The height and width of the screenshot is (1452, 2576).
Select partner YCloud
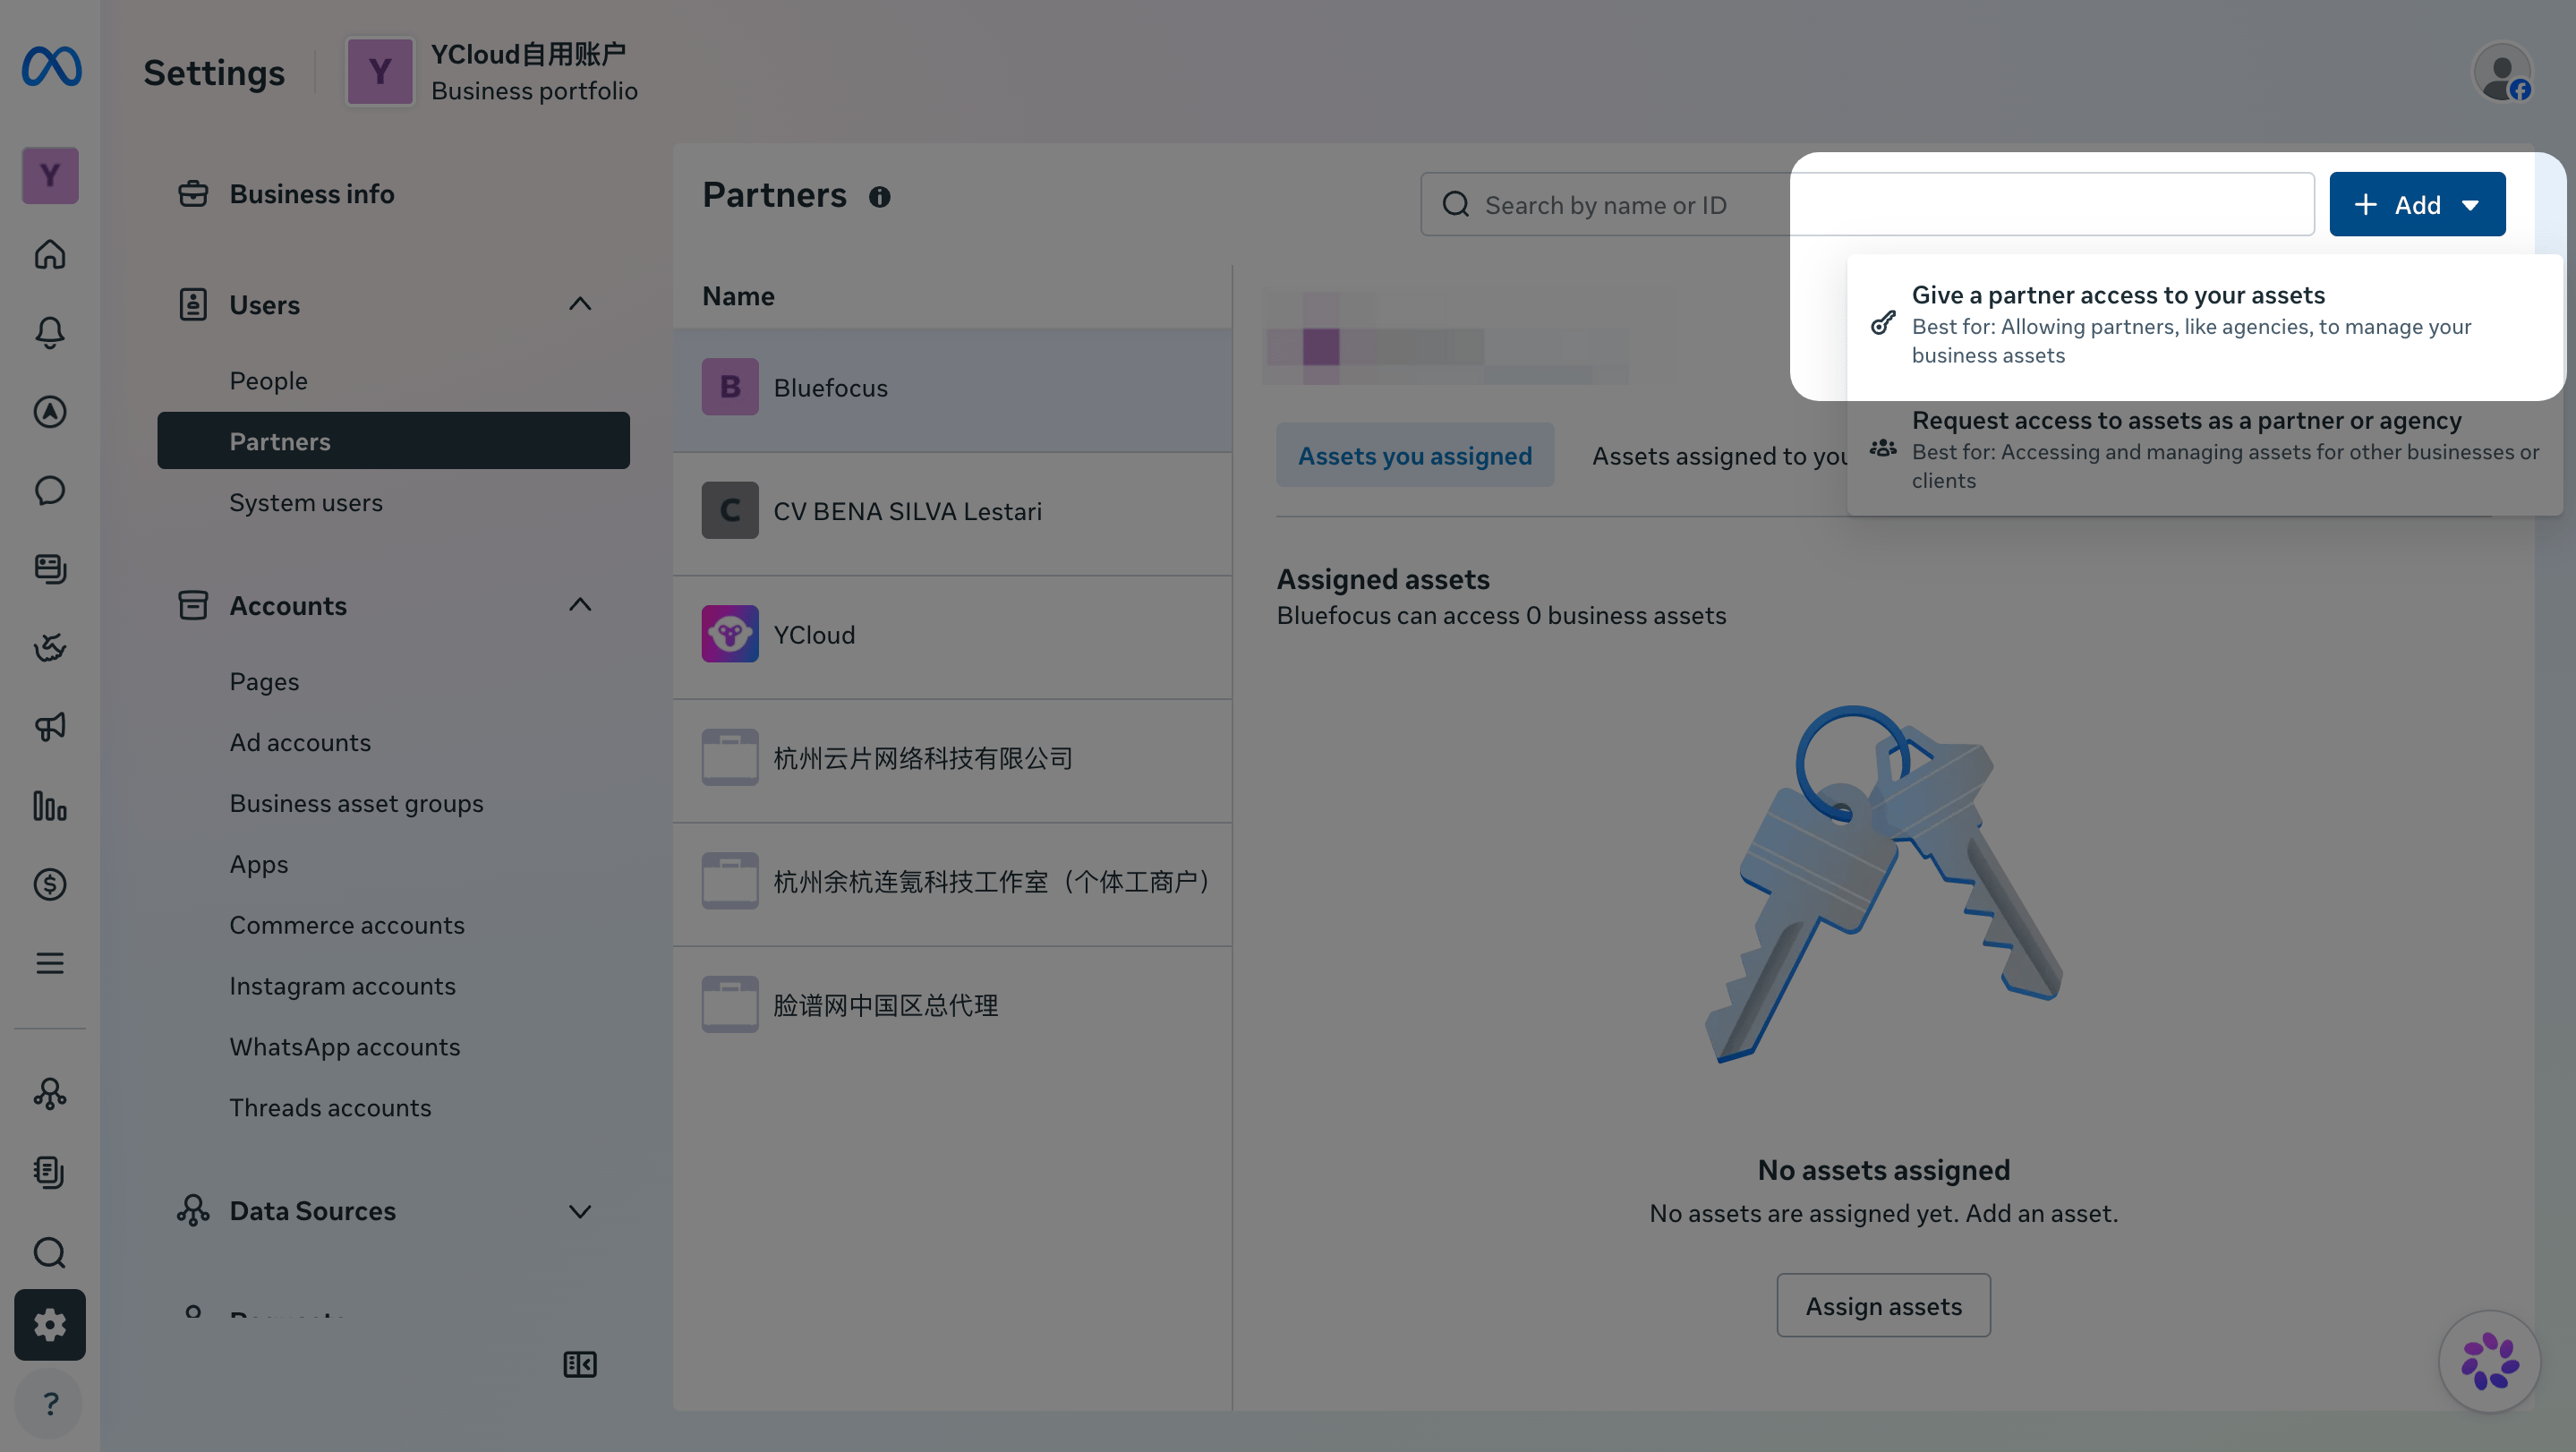[953, 634]
